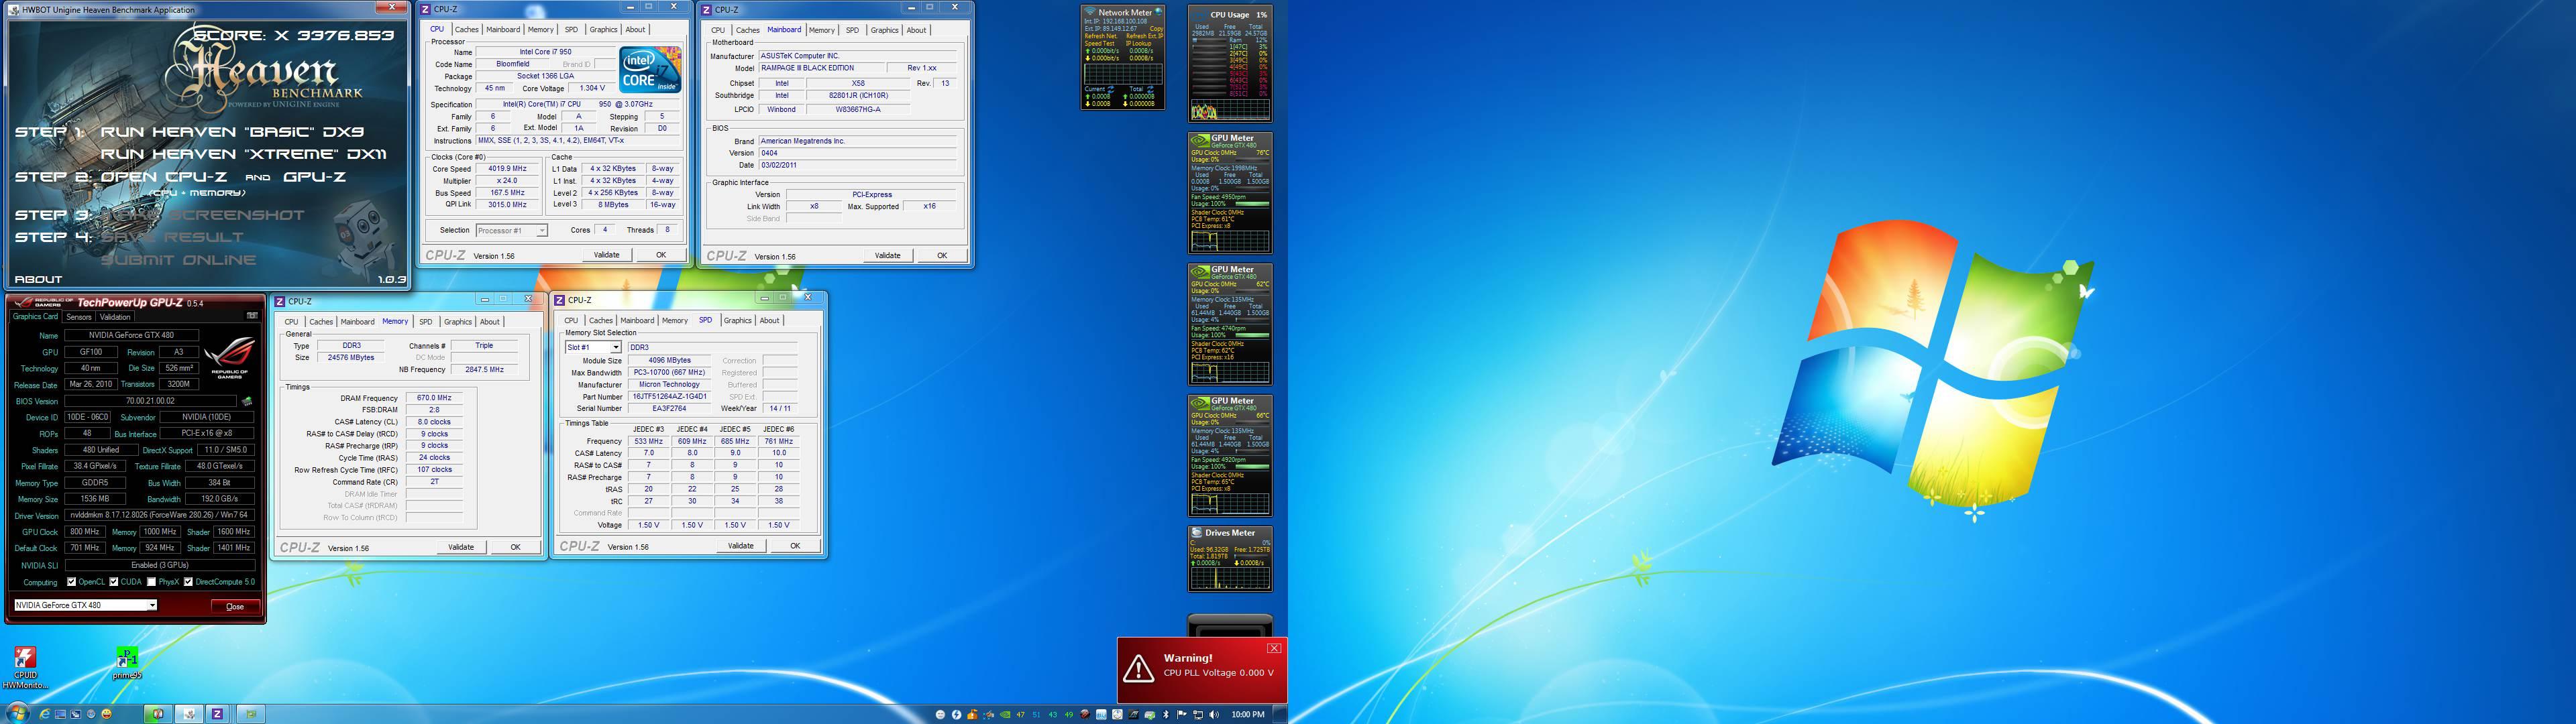Launch Internet Explorer from the quick launch
The width and height of the screenshot is (2576, 724).
pos(45,714)
